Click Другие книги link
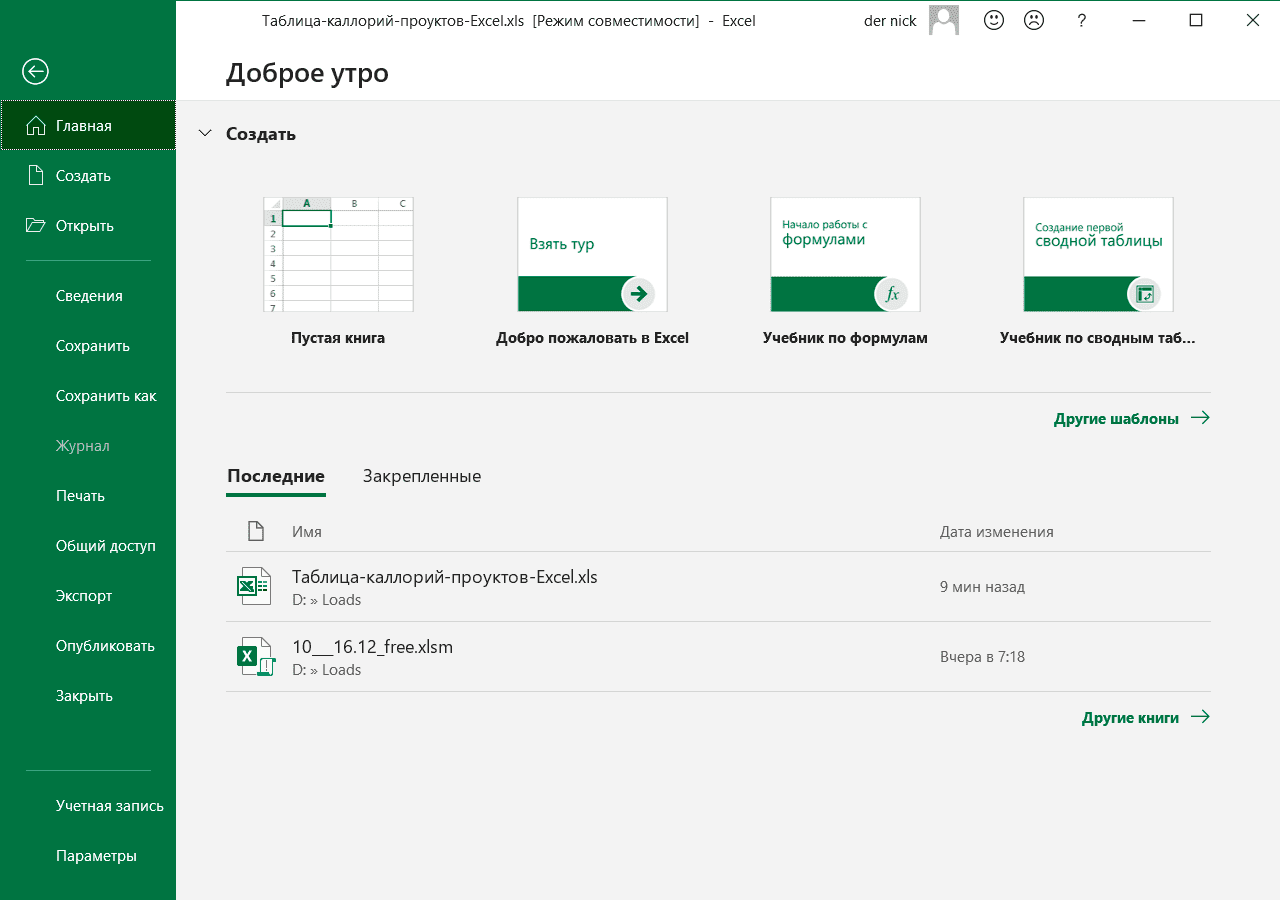This screenshot has width=1280, height=900. (x=1130, y=717)
